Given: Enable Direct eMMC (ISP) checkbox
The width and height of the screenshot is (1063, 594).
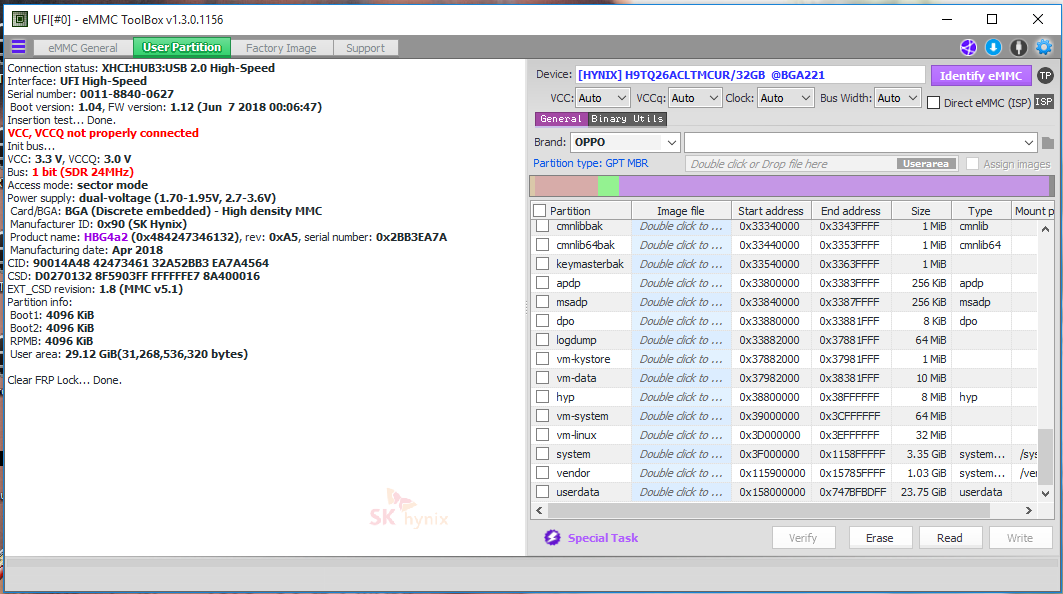Looking at the screenshot, I should [934, 103].
